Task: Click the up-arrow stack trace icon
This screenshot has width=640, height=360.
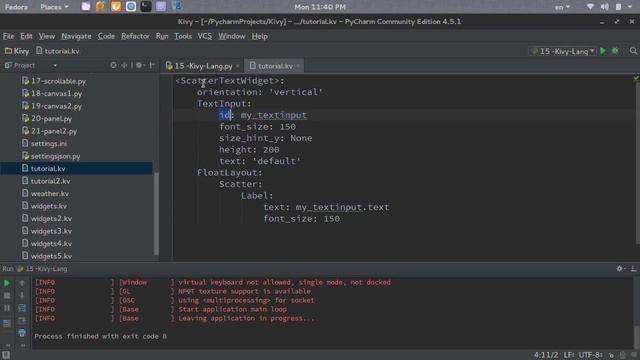Action: 22,283
